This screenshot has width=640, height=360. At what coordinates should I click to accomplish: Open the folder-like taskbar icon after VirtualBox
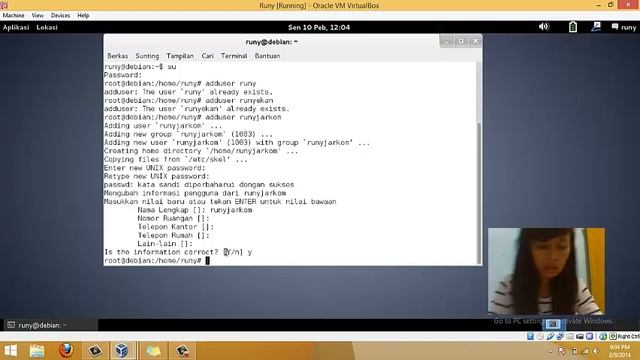click(x=153, y=351)
